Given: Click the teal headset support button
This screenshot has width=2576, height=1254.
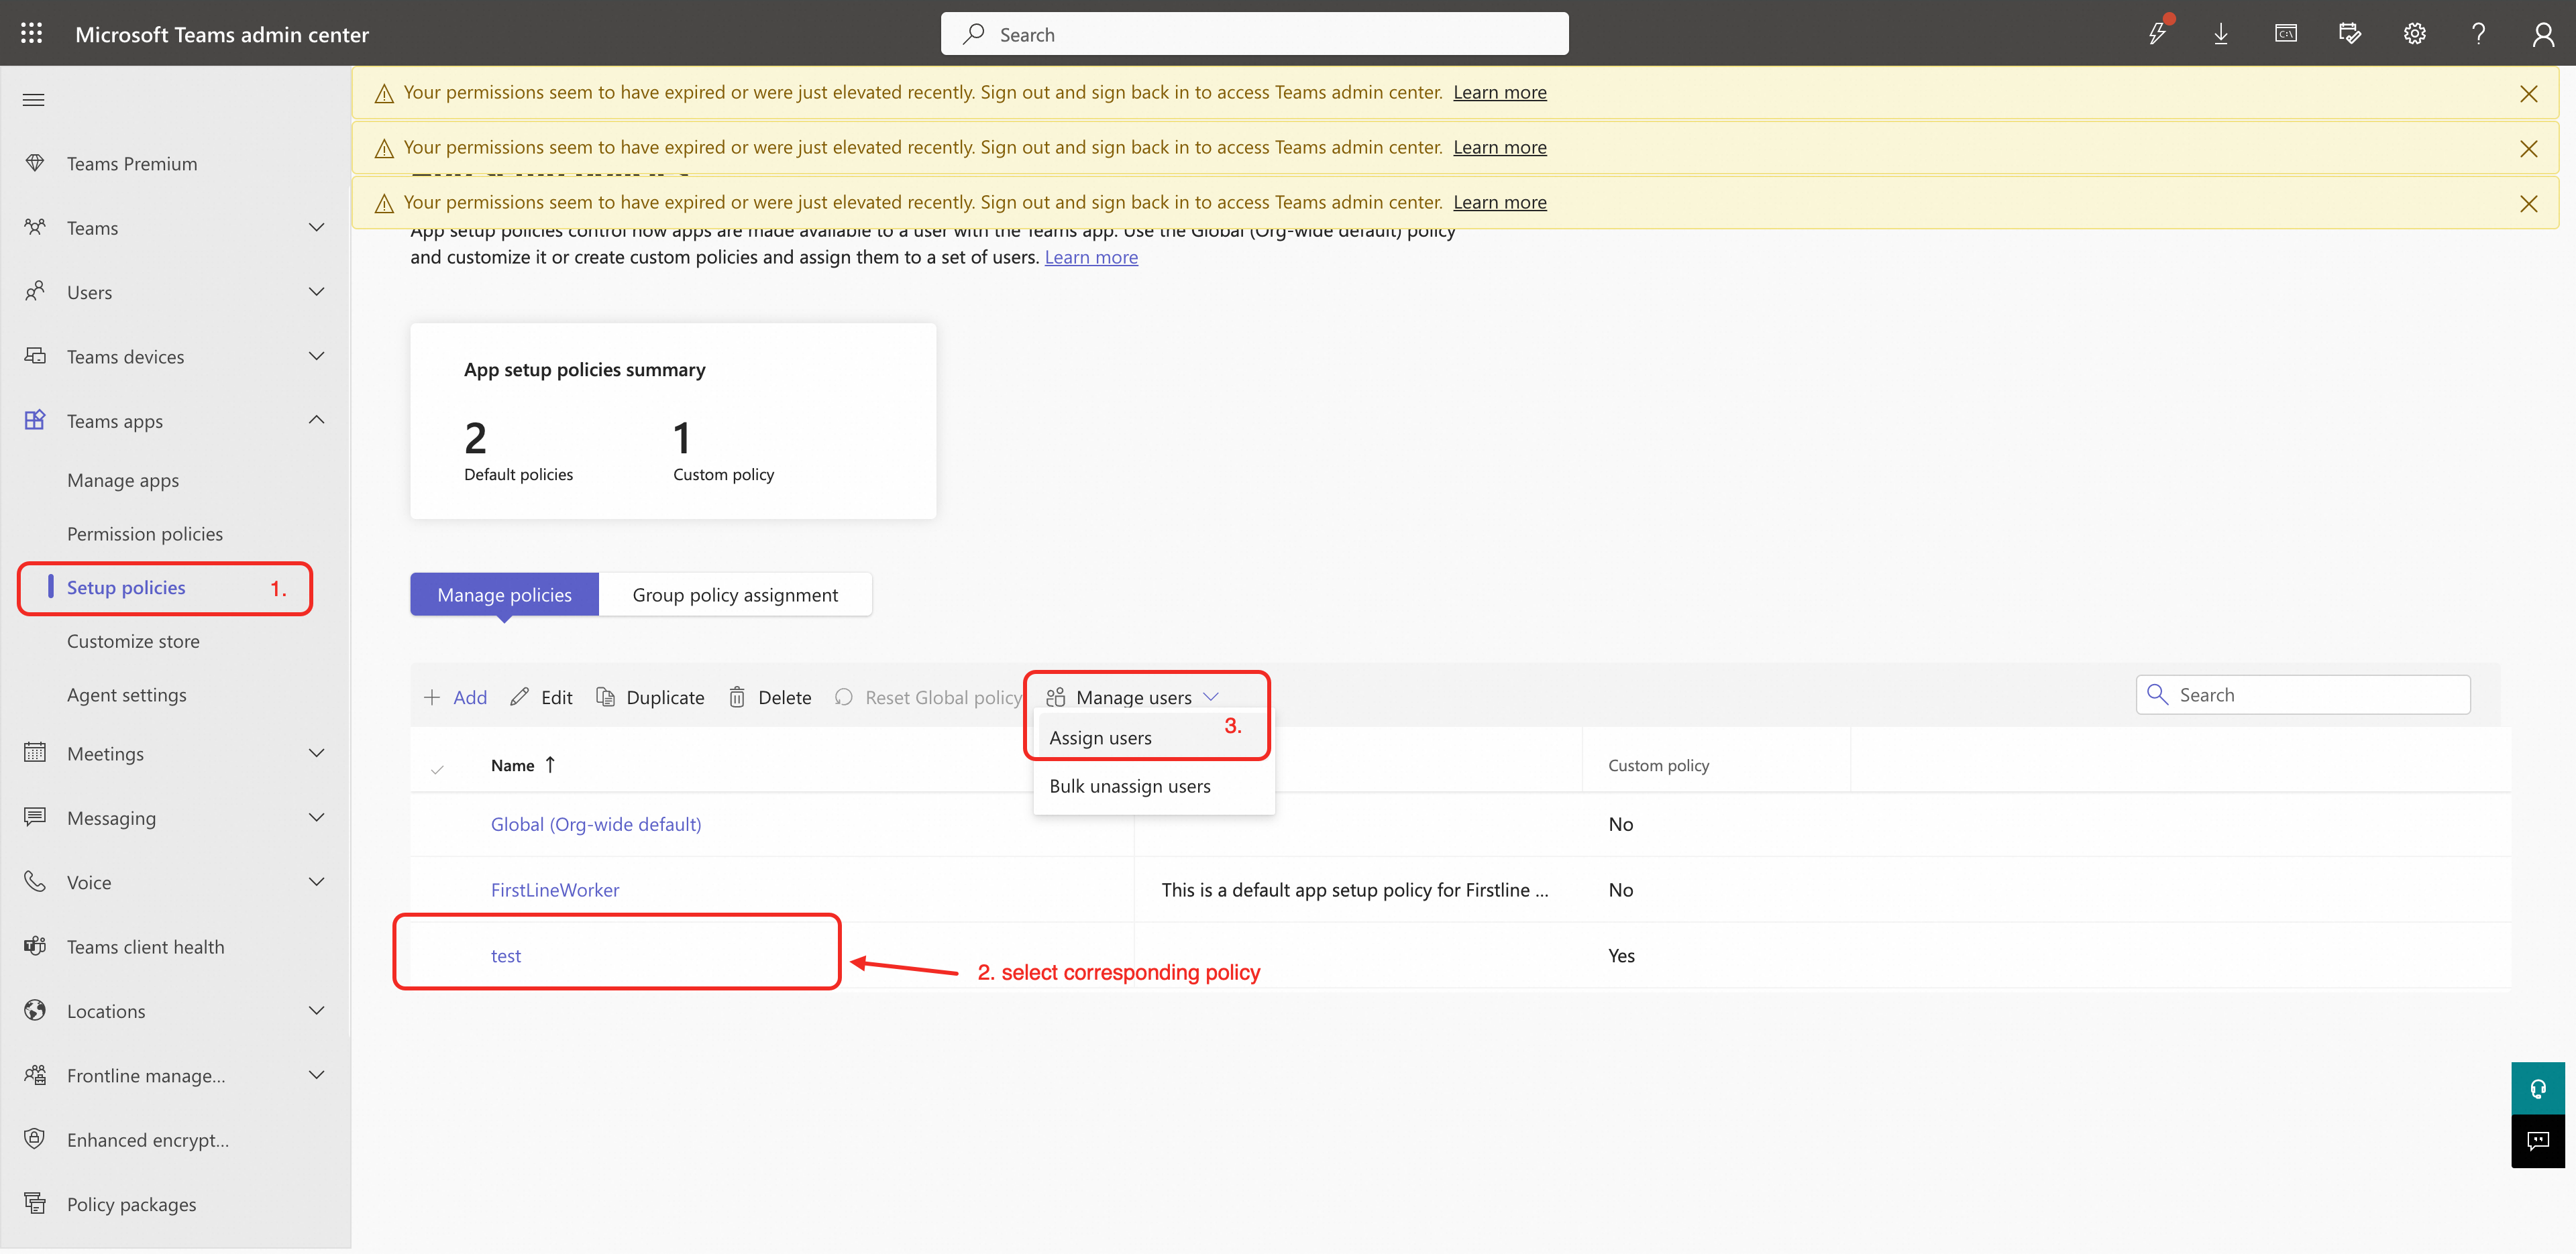Looking at the screenshot, I should pos(2537,1088).
